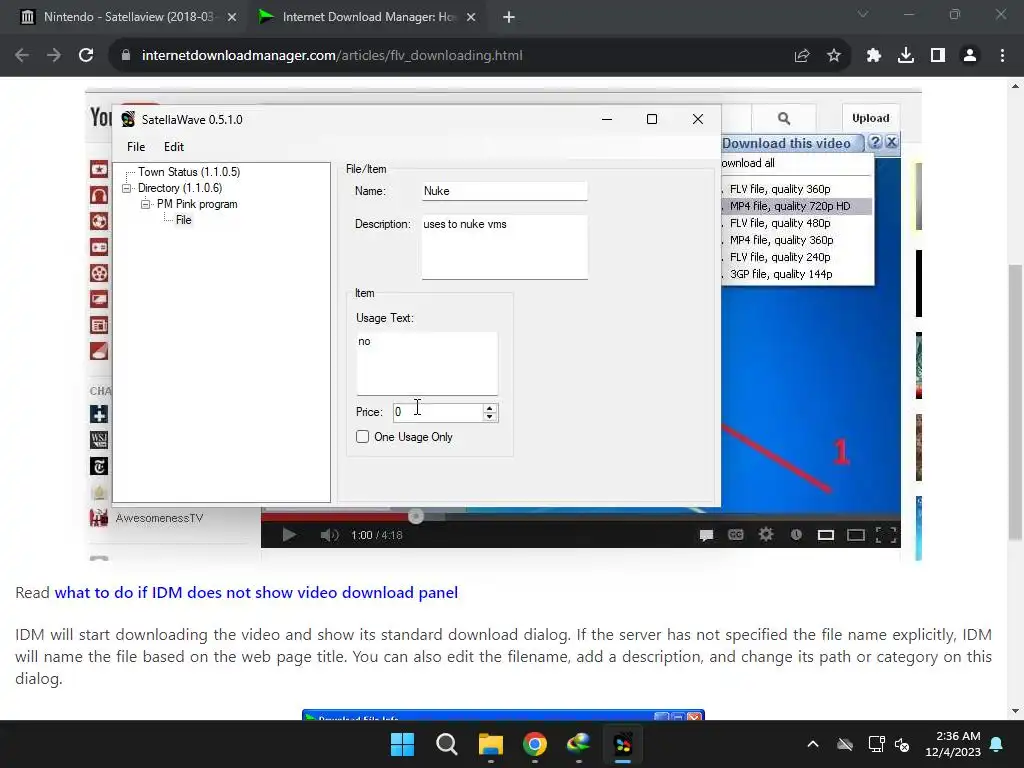Click the Price number field

(x=438, y=412)
